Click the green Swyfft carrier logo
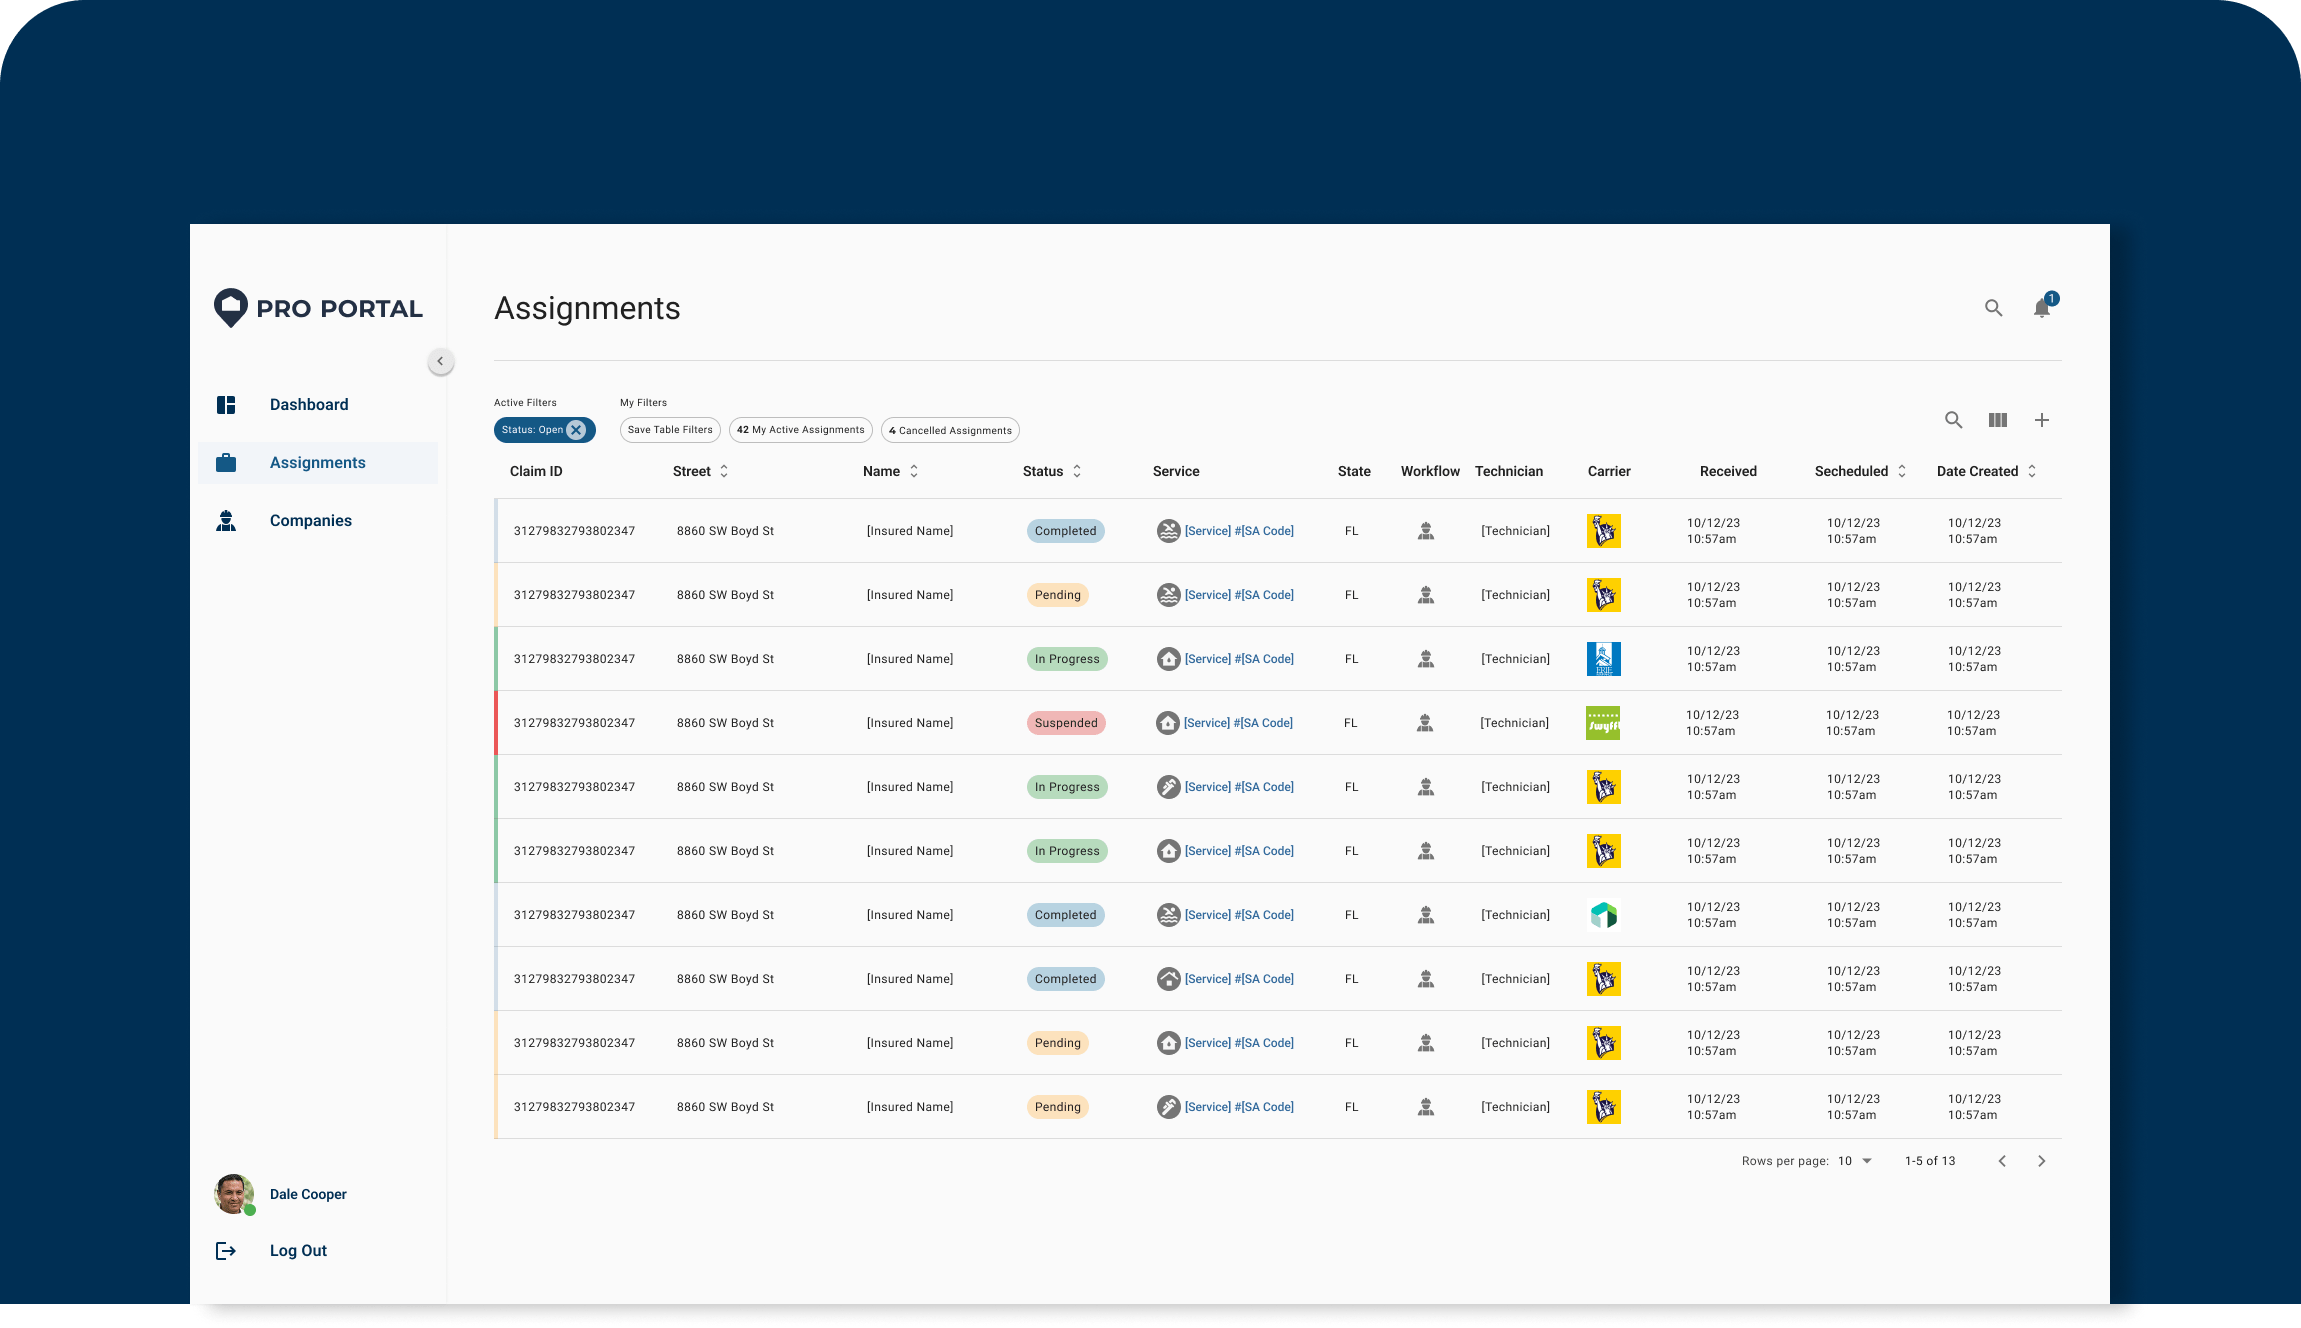The width and height of the screenshot is (2301, 1328). (x=1603, y=723)
